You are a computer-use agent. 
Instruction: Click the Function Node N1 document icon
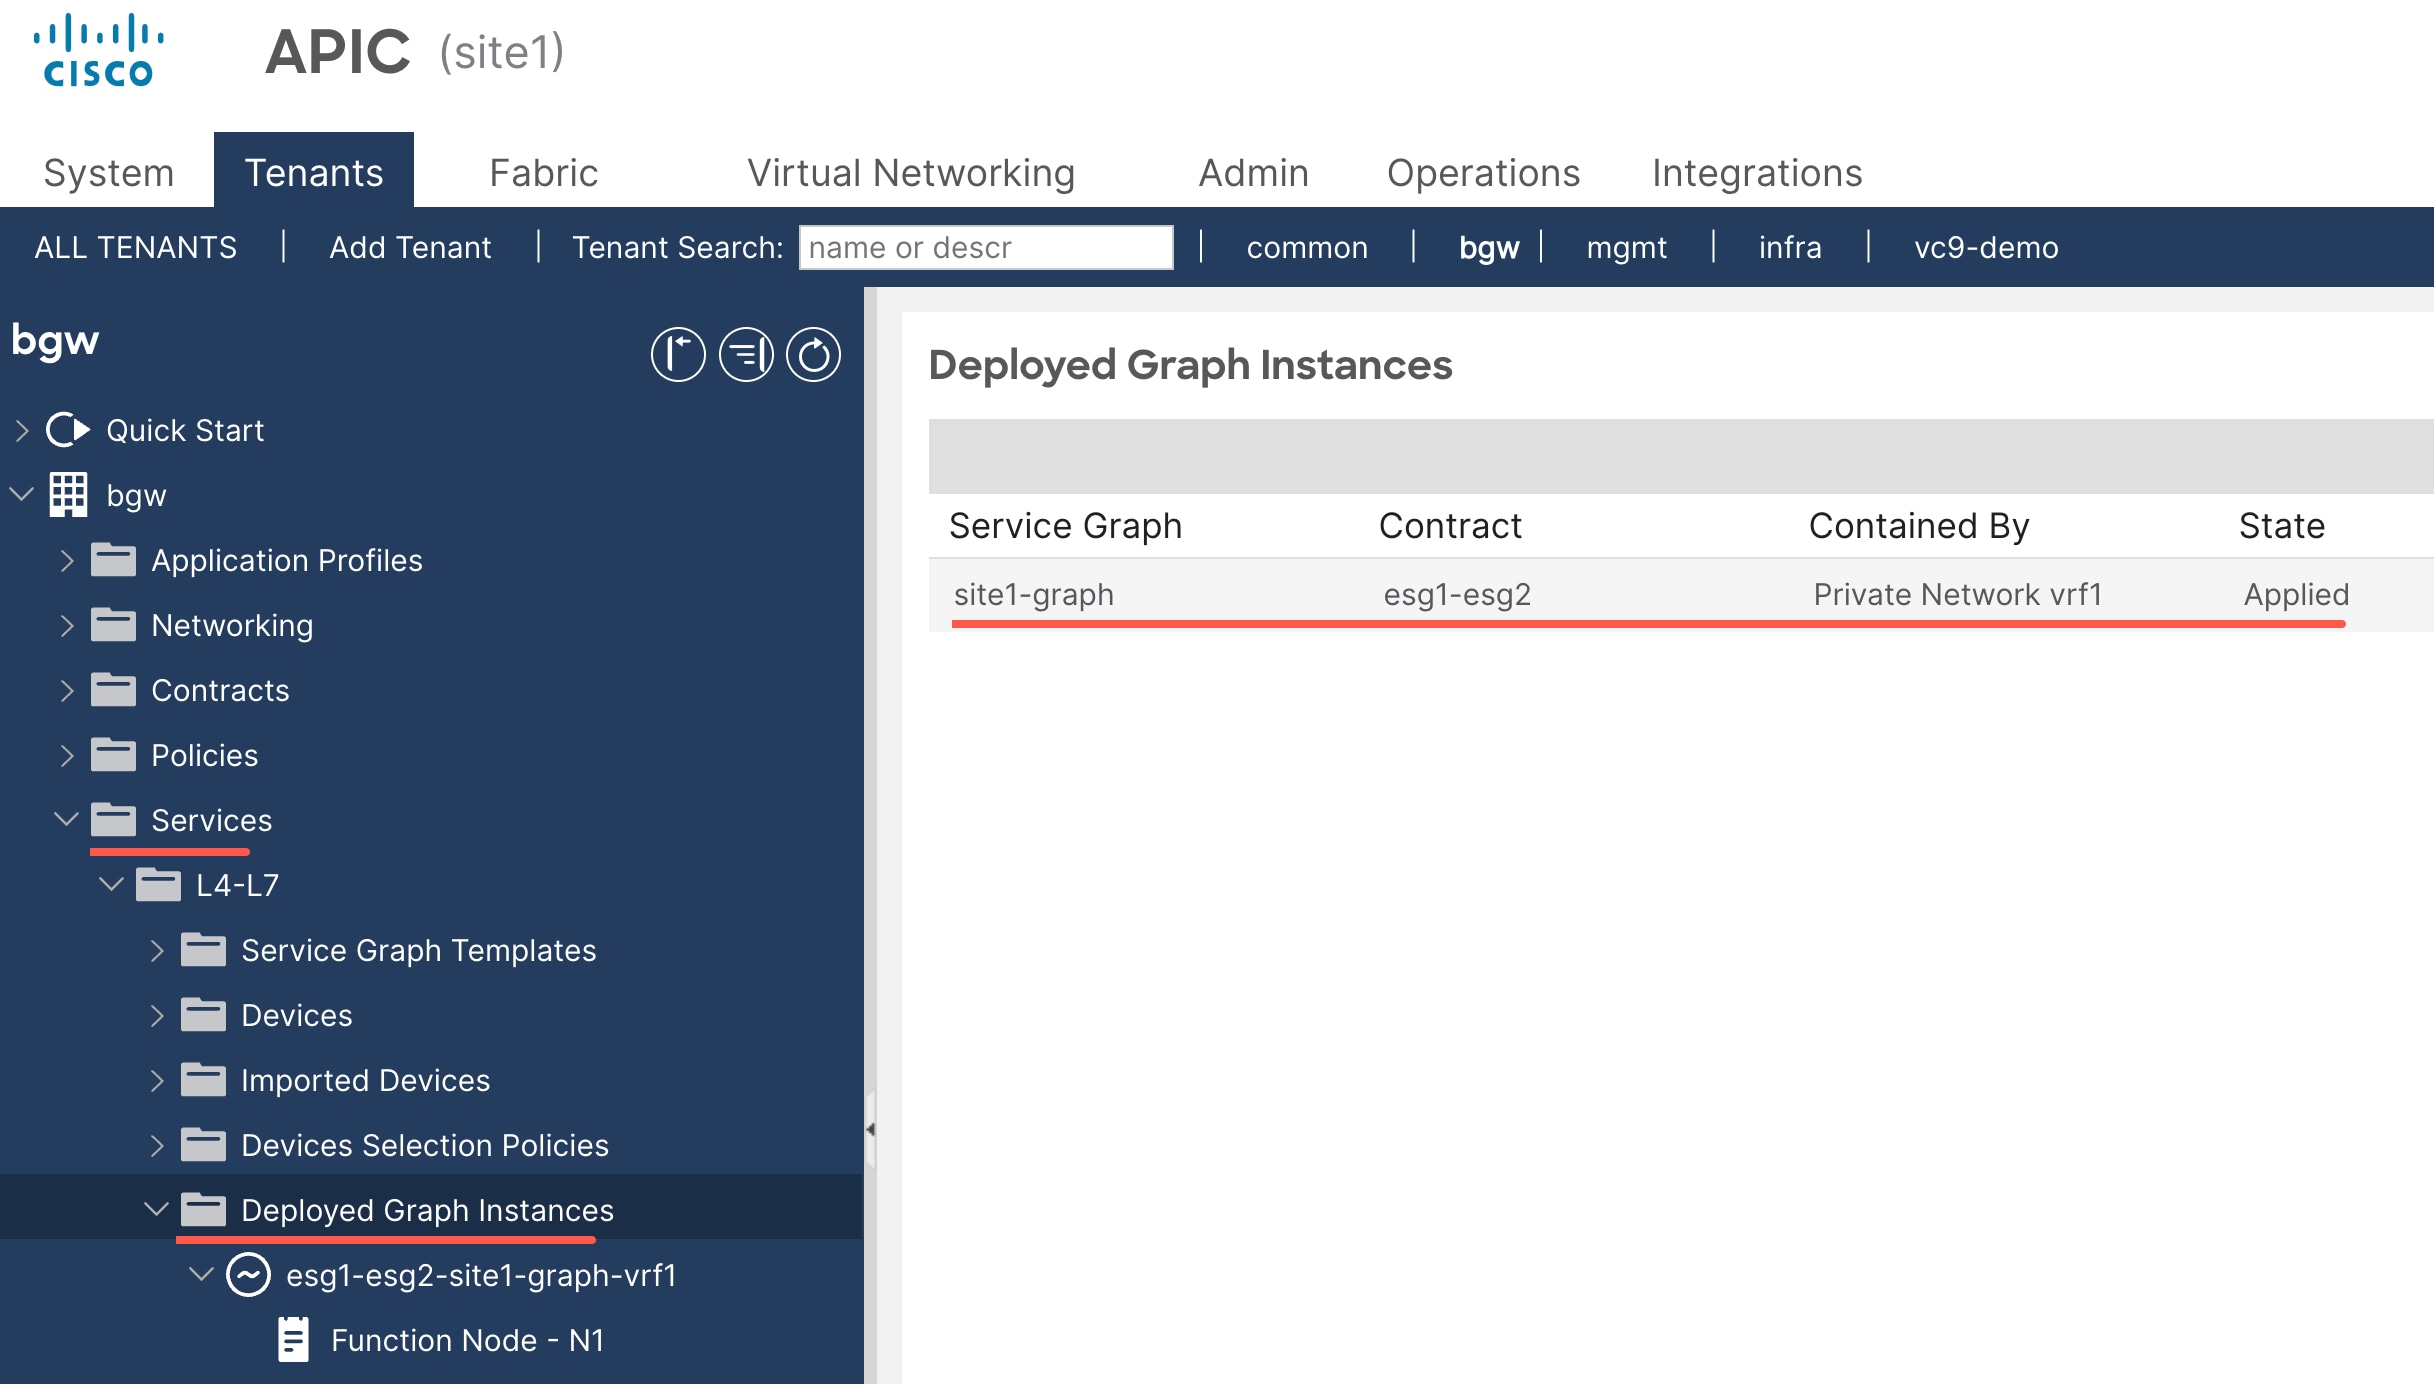click(x=293, y=1340)
